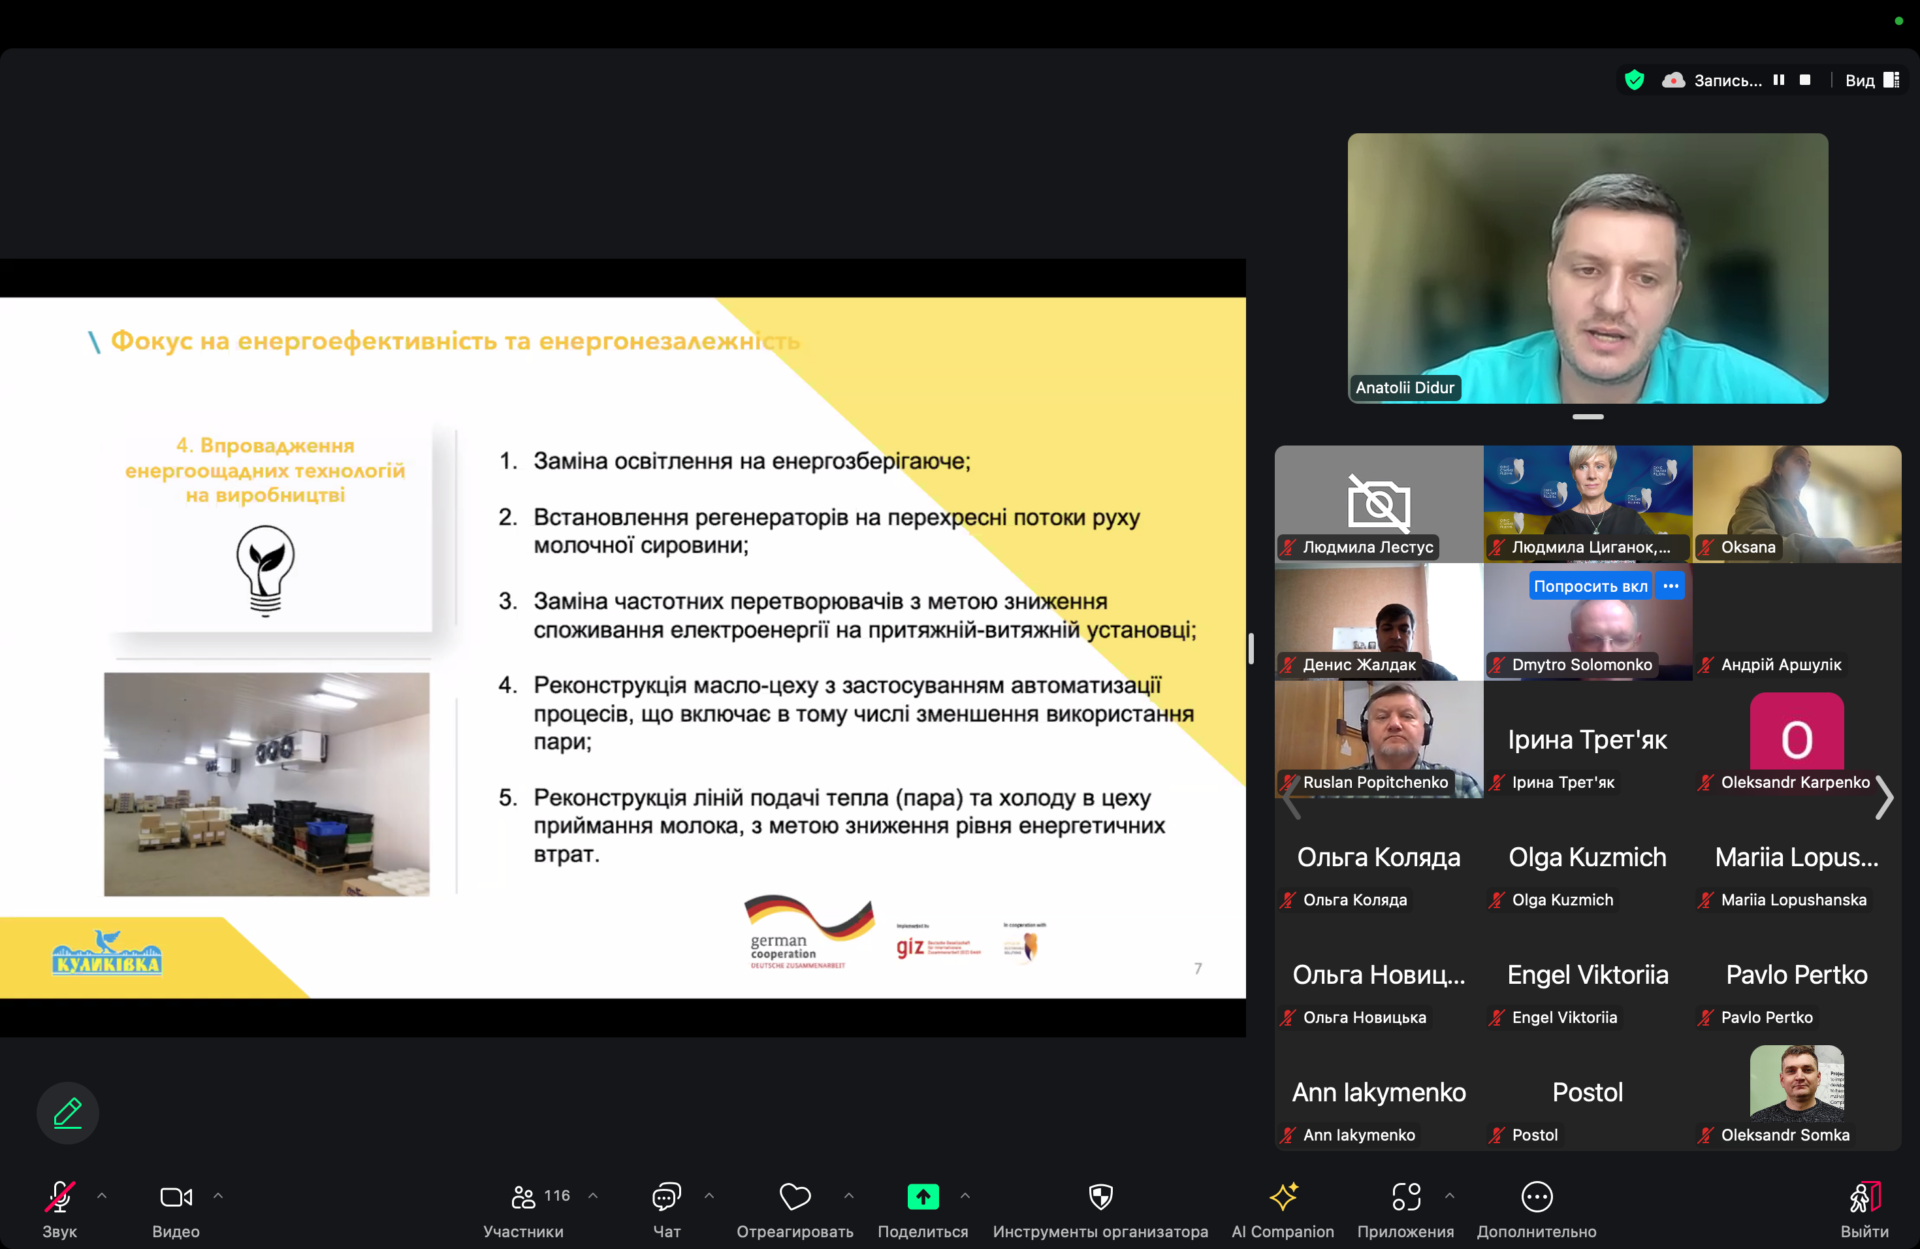
Task: Launch the AI Companion sparkle icon
Action: 1283,1197
